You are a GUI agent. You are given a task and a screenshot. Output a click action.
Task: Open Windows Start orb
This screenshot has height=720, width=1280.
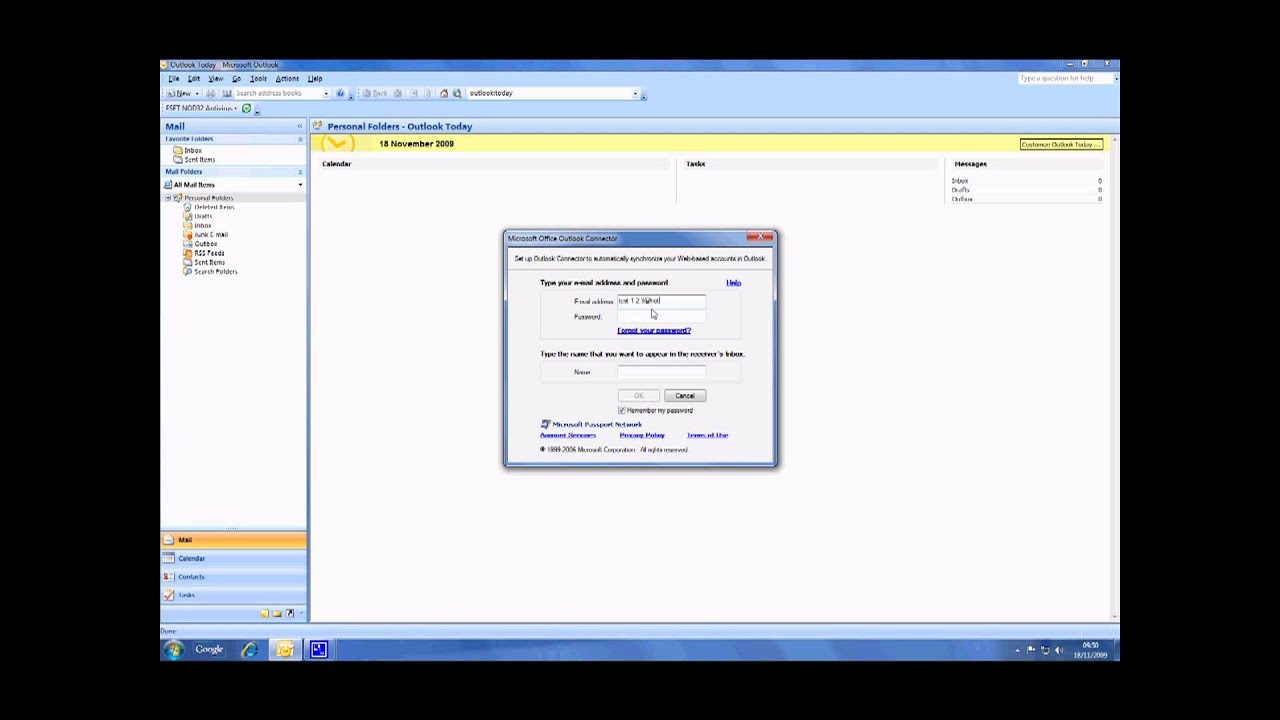click(174, 650)
